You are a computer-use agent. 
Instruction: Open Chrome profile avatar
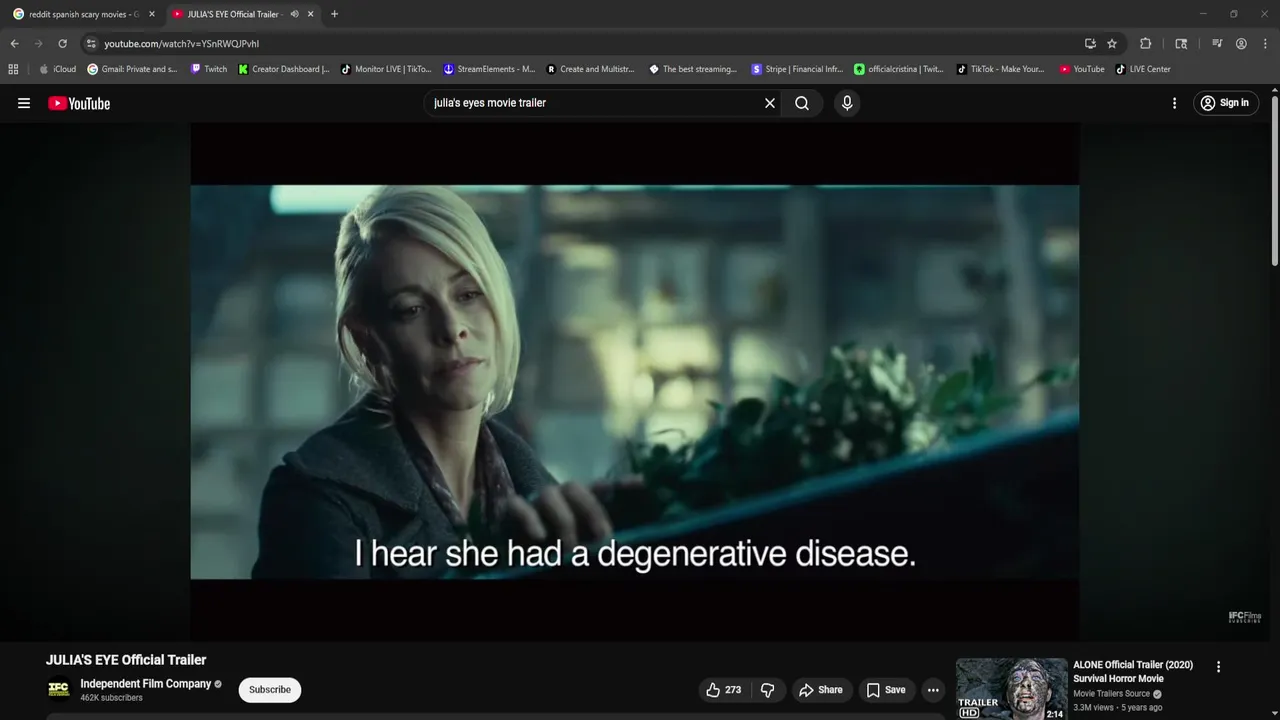[1241, 44]
